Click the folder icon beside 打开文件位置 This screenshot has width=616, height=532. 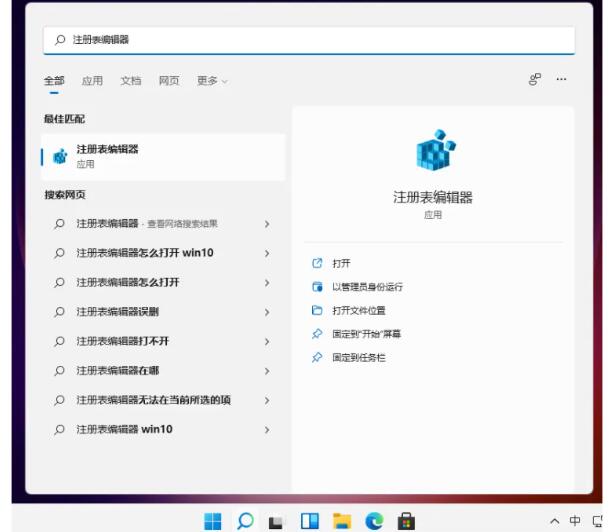(317, 310)
